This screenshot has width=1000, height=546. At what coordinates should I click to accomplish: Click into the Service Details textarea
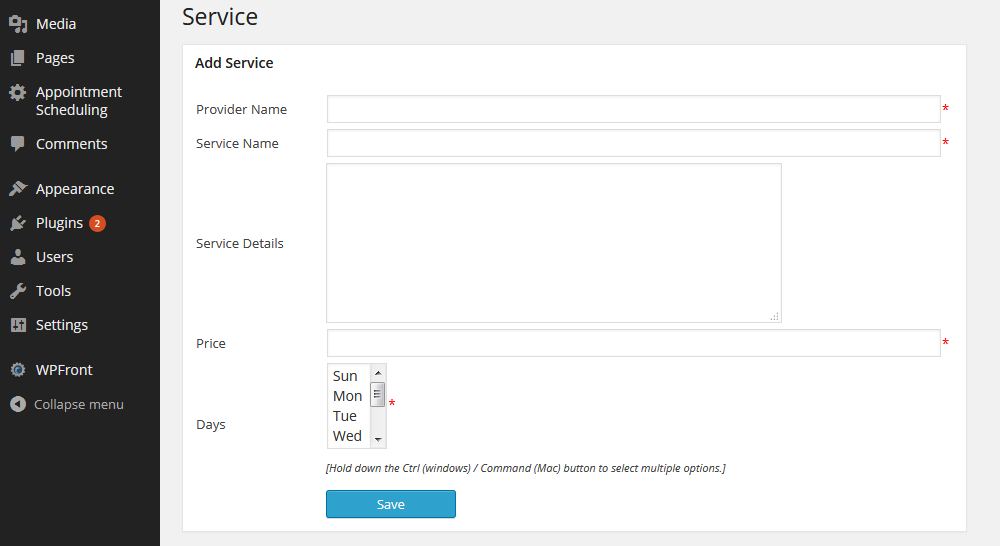(x=554, y=243)
